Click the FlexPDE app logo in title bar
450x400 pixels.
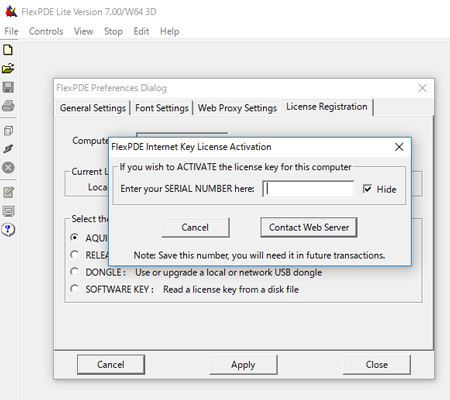point(11,12)
